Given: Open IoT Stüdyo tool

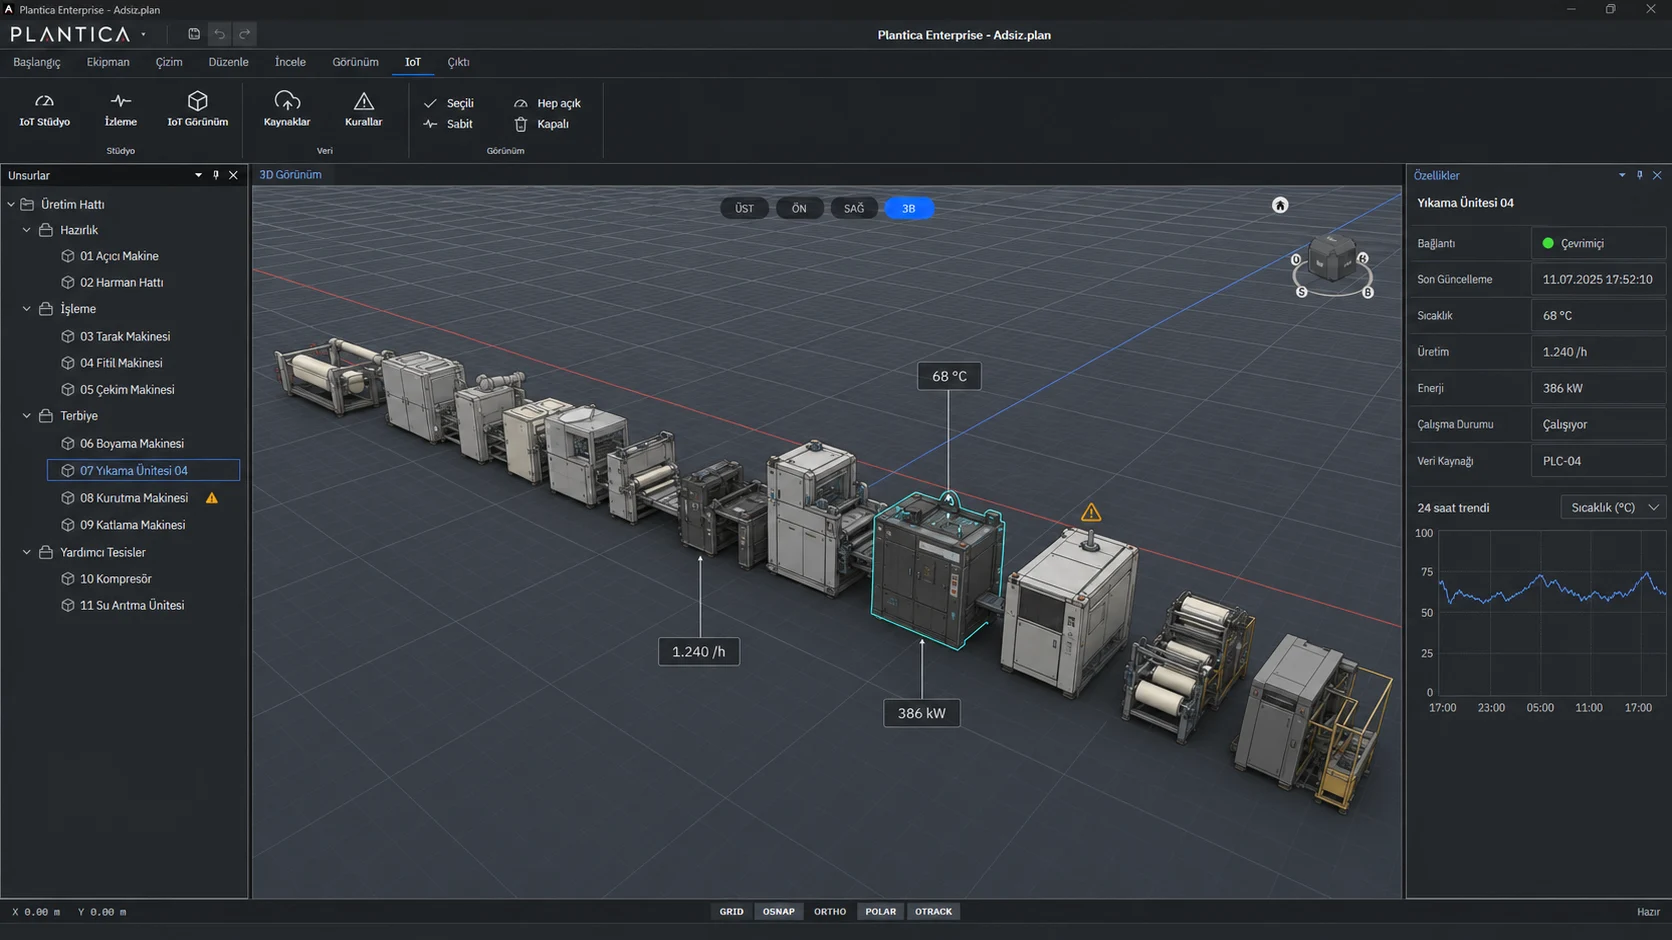Looking at the screenshot, I should click(x=45, y=110).
